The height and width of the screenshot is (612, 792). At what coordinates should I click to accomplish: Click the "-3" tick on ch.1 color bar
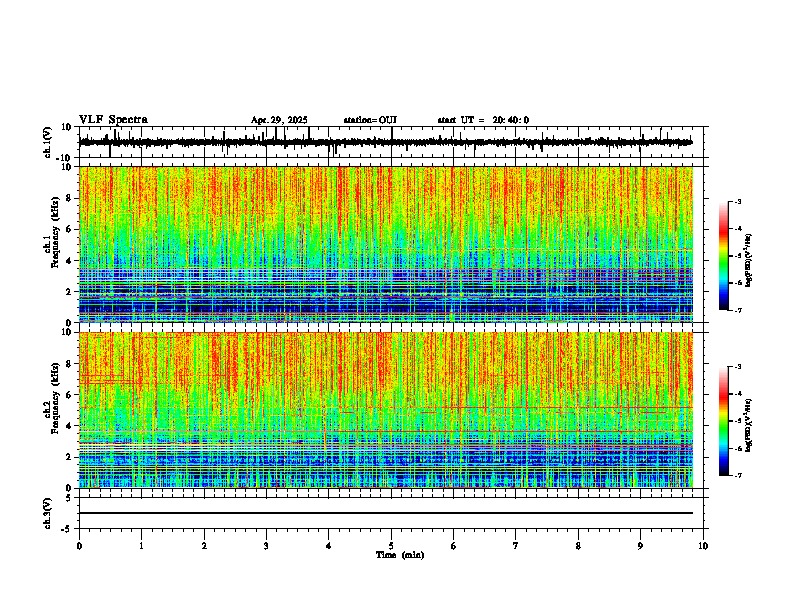point(738,201)
